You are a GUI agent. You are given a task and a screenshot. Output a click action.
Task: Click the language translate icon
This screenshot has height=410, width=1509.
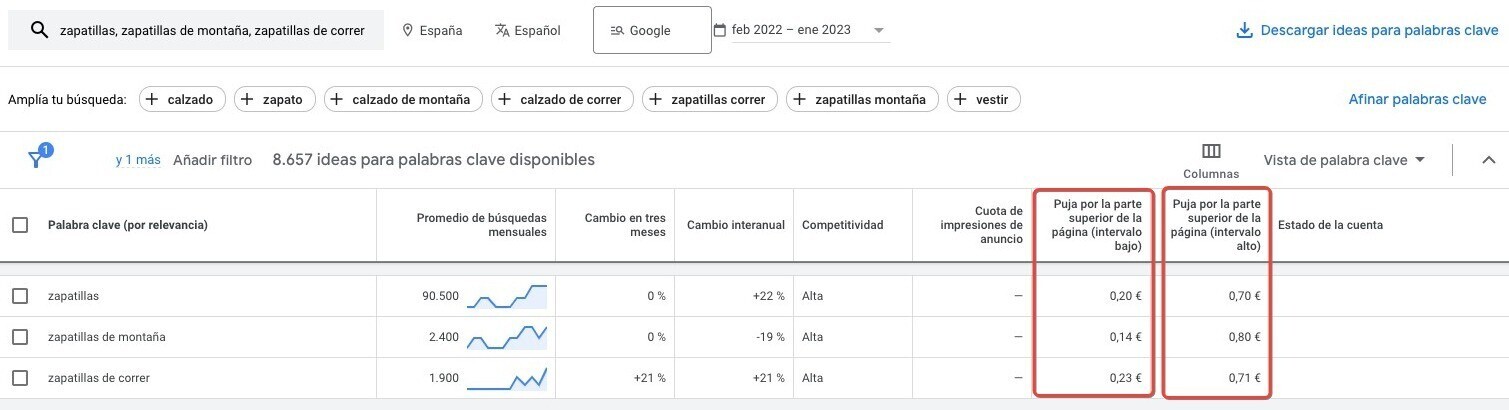coord(502,30)
